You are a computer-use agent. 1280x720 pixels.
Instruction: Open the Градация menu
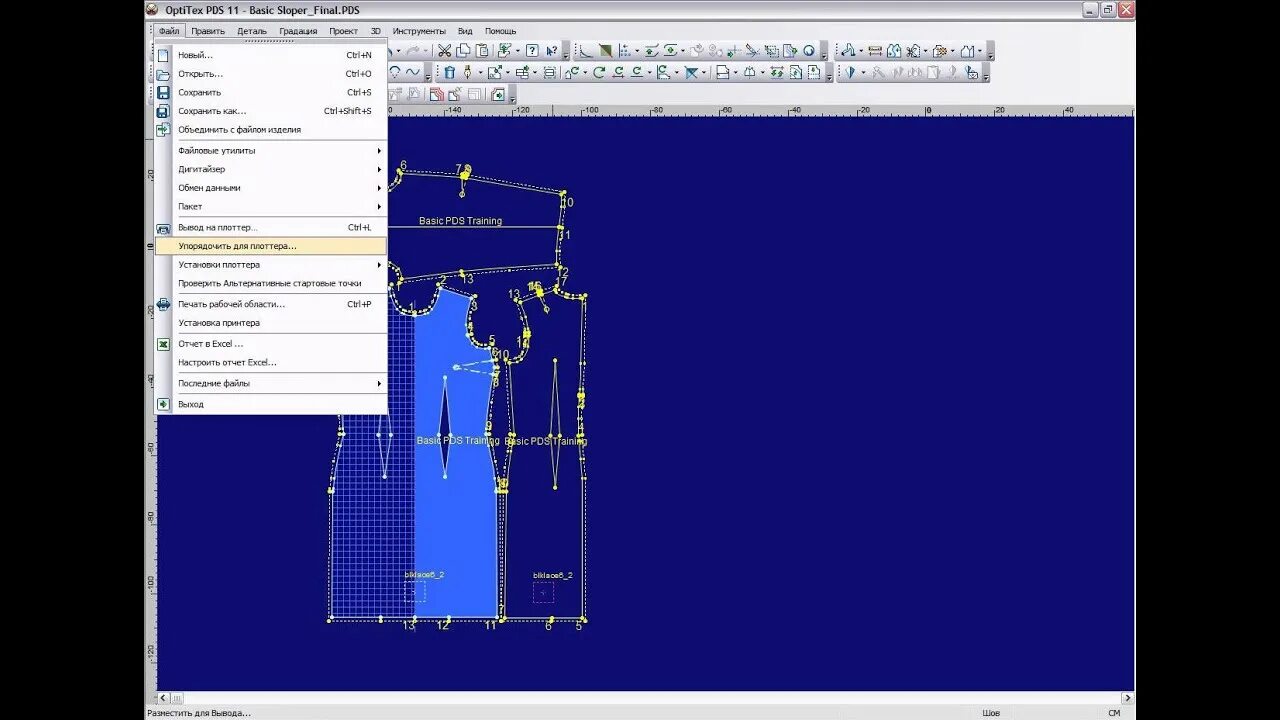click(x=298, y=31)
